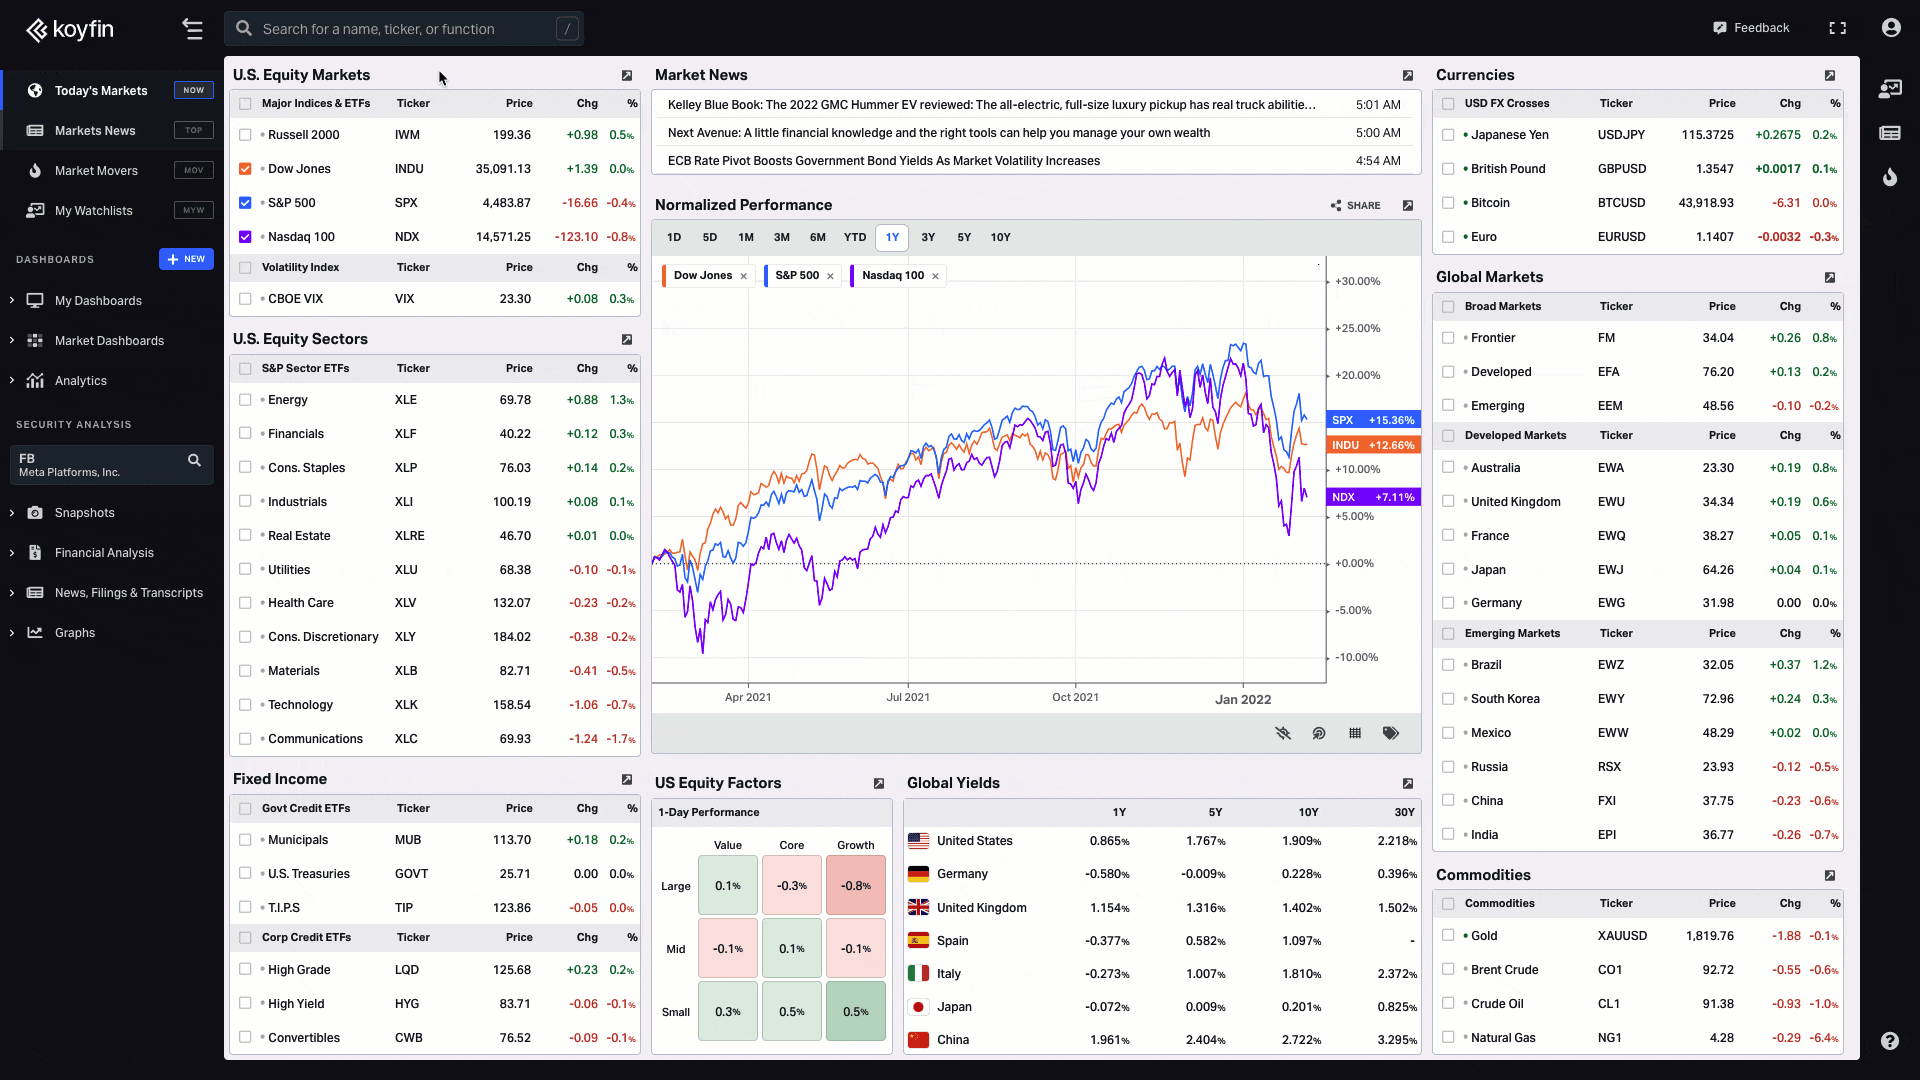Click the tag/label icon below the chart

click(x=1391, y=733)
